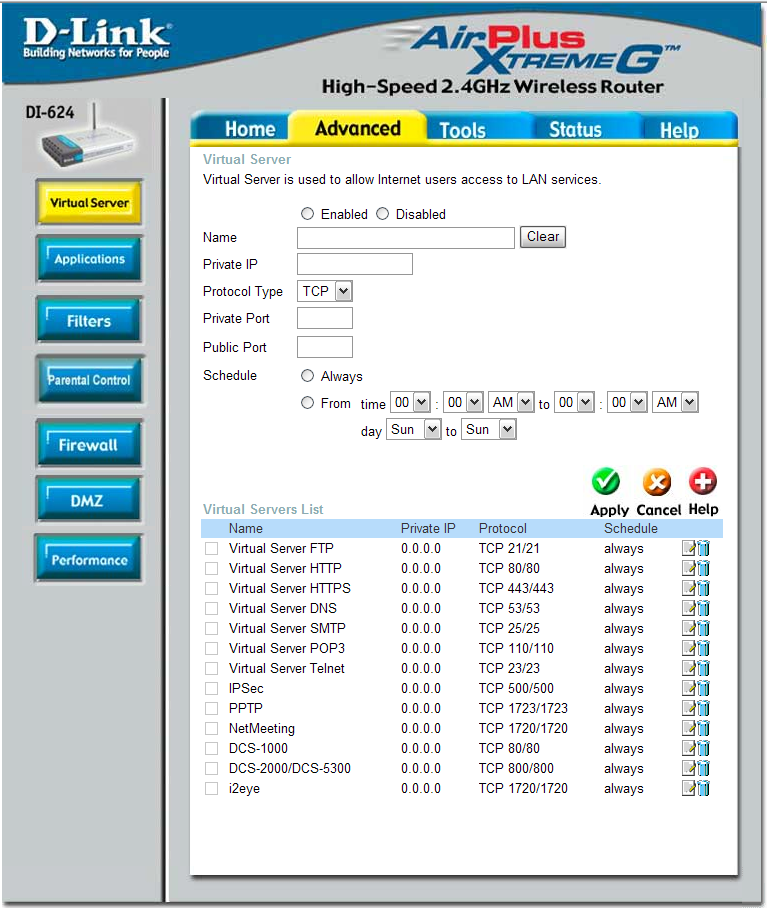Select the Enabled radio button

307,214
